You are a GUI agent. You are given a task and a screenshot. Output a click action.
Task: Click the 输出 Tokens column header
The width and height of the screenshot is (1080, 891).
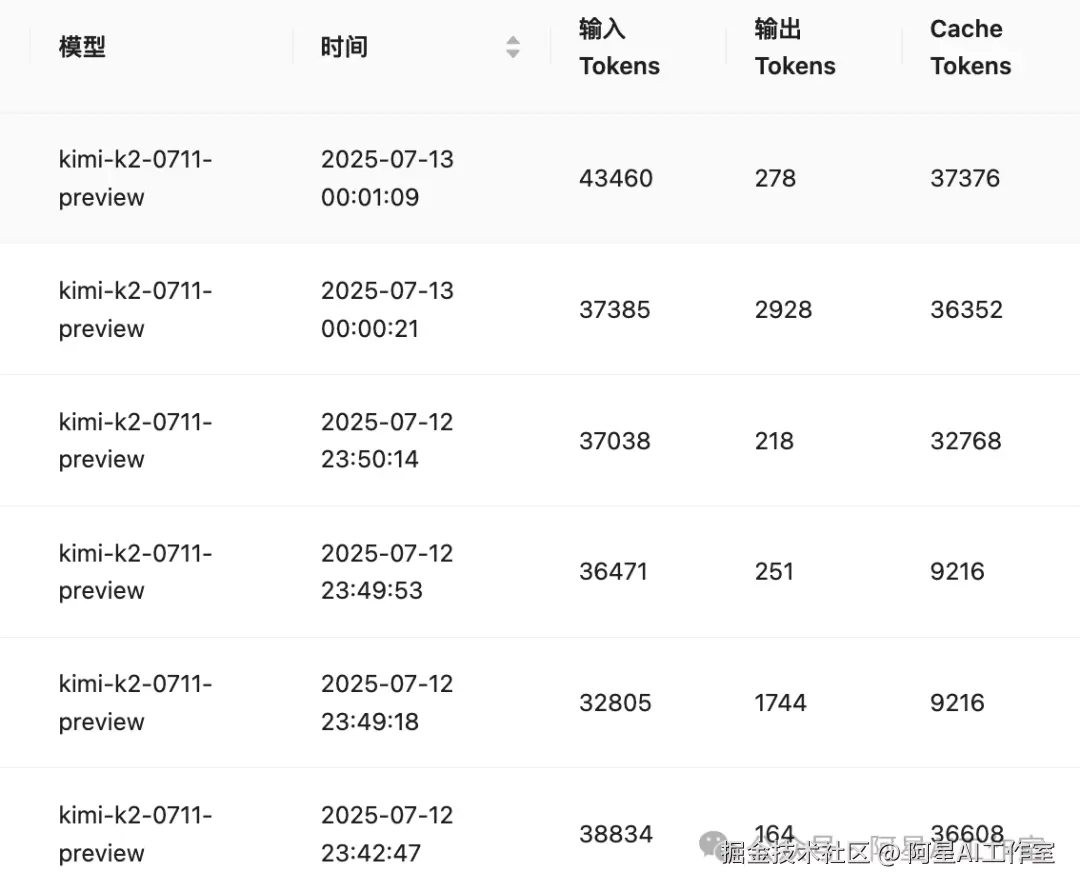(x=795, y=48)
